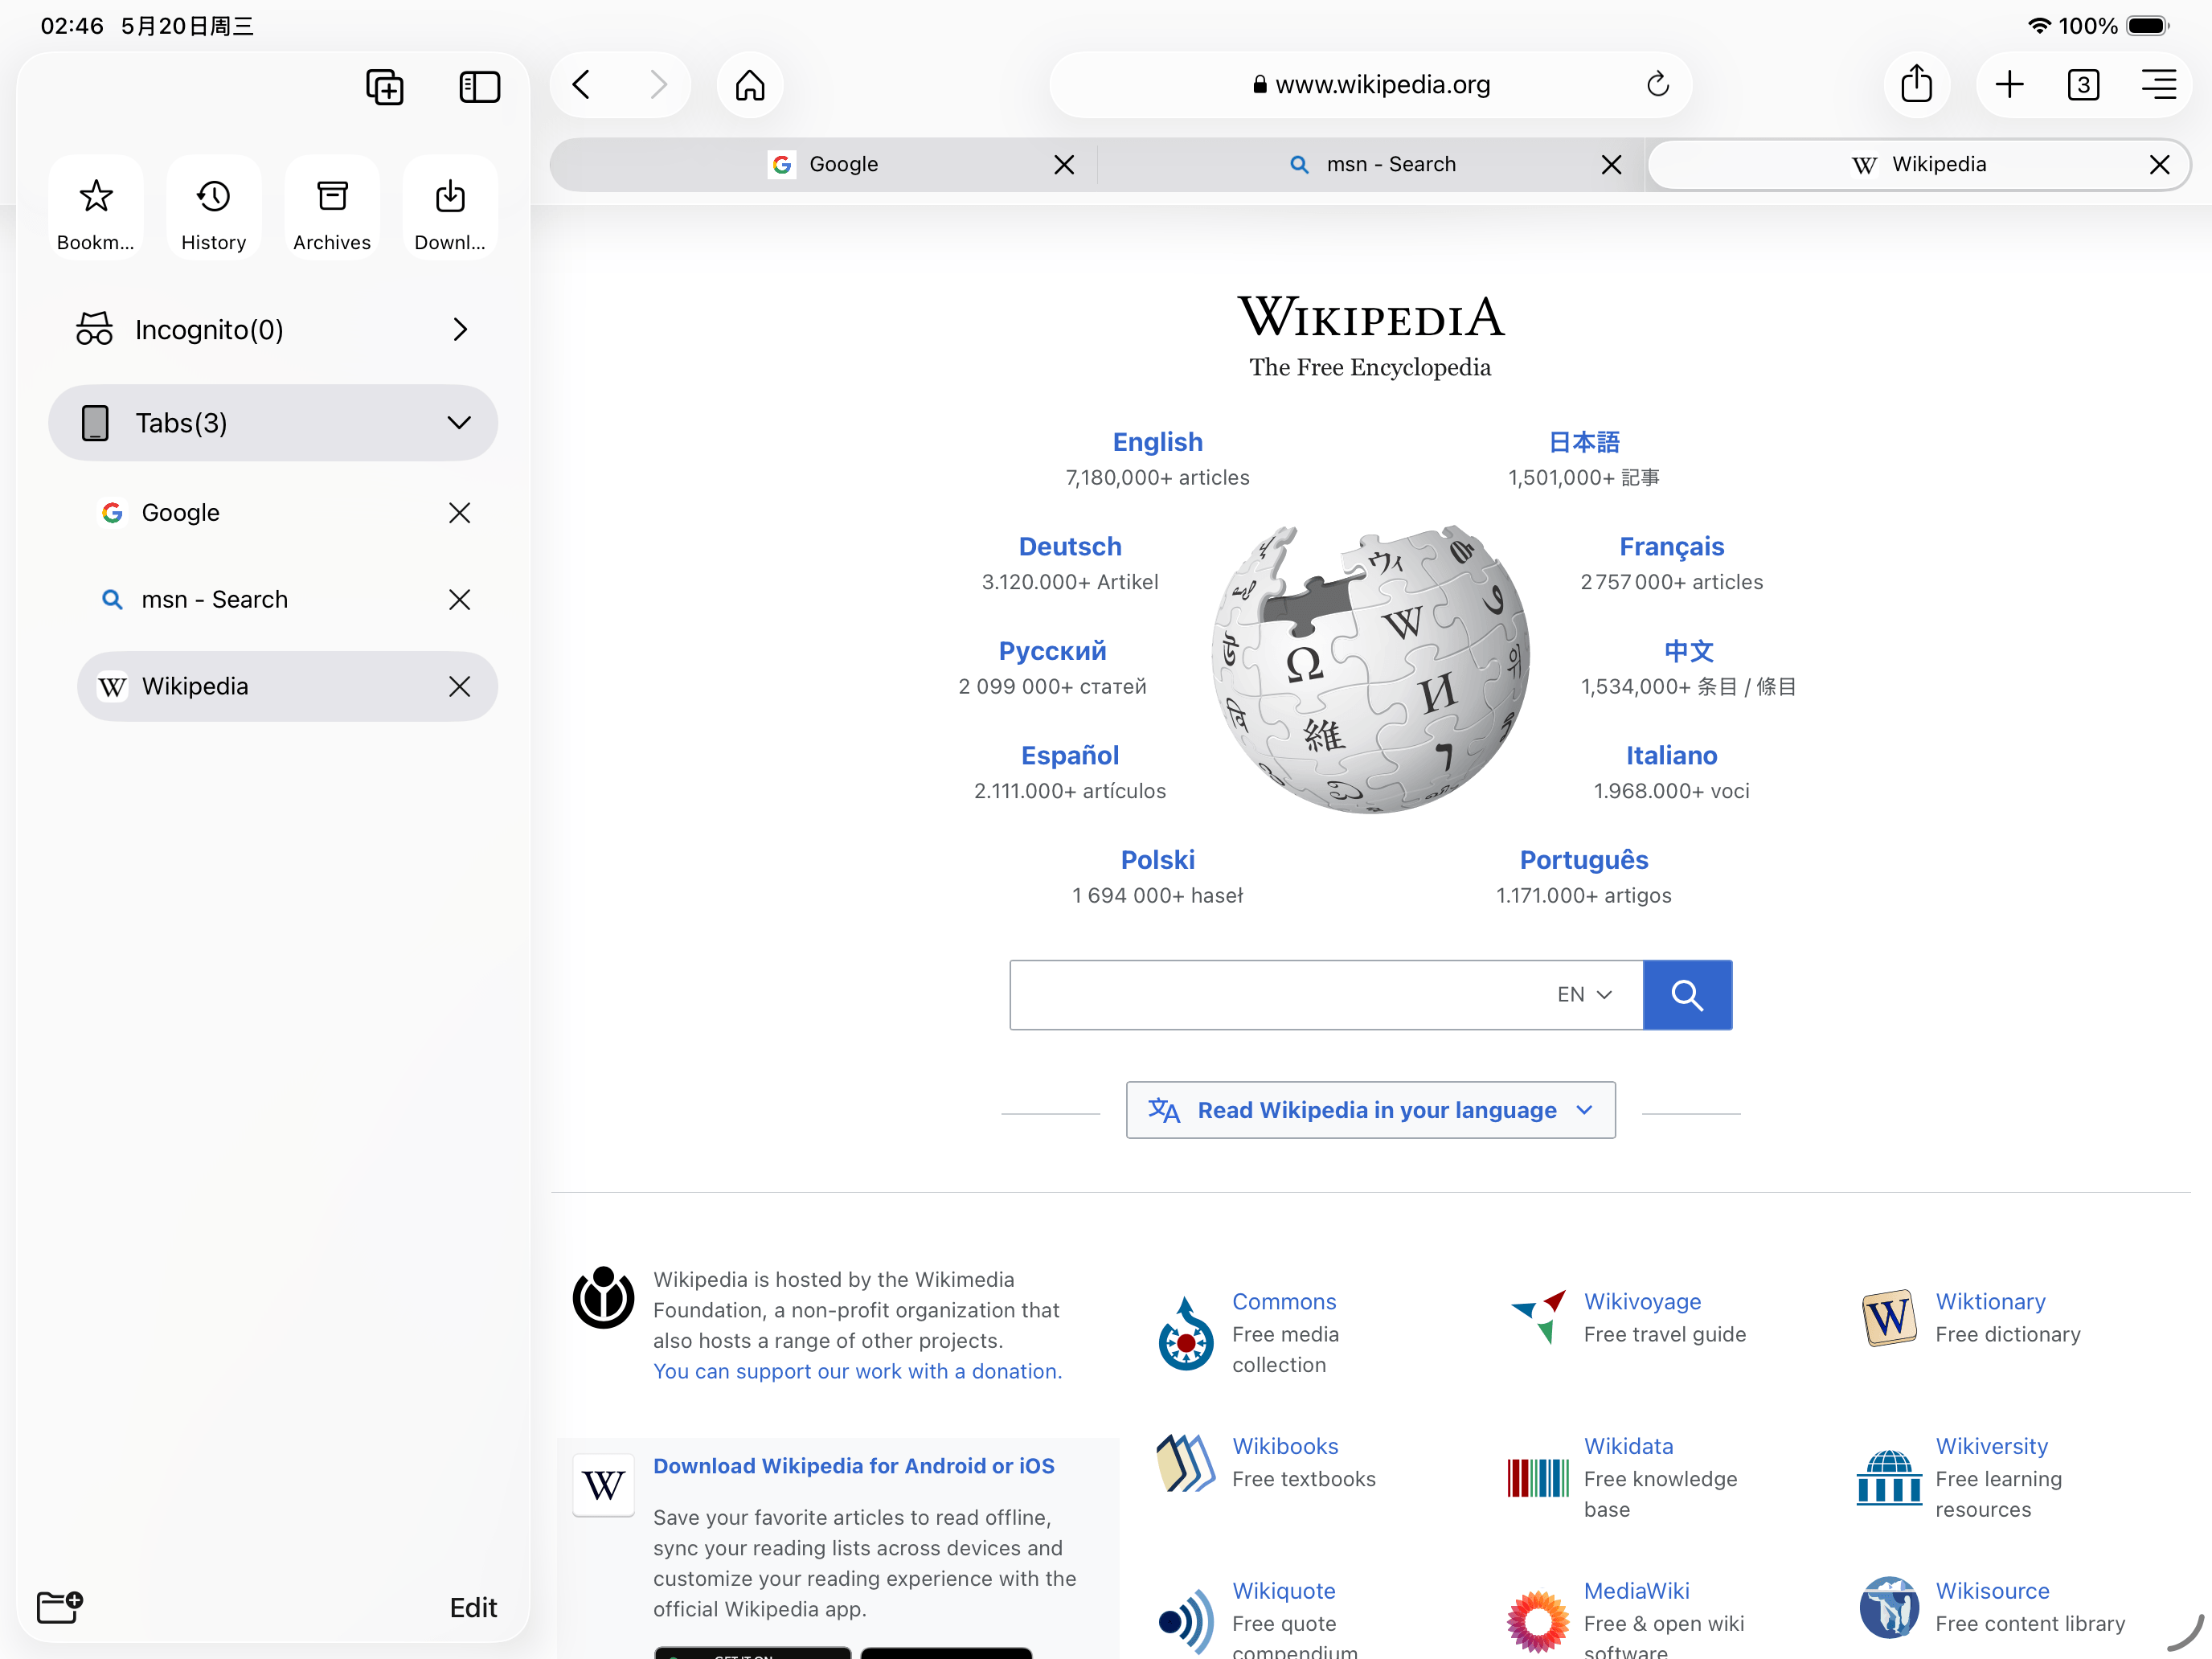Click the Wikivoyage logo icon

point(1538,1317)
